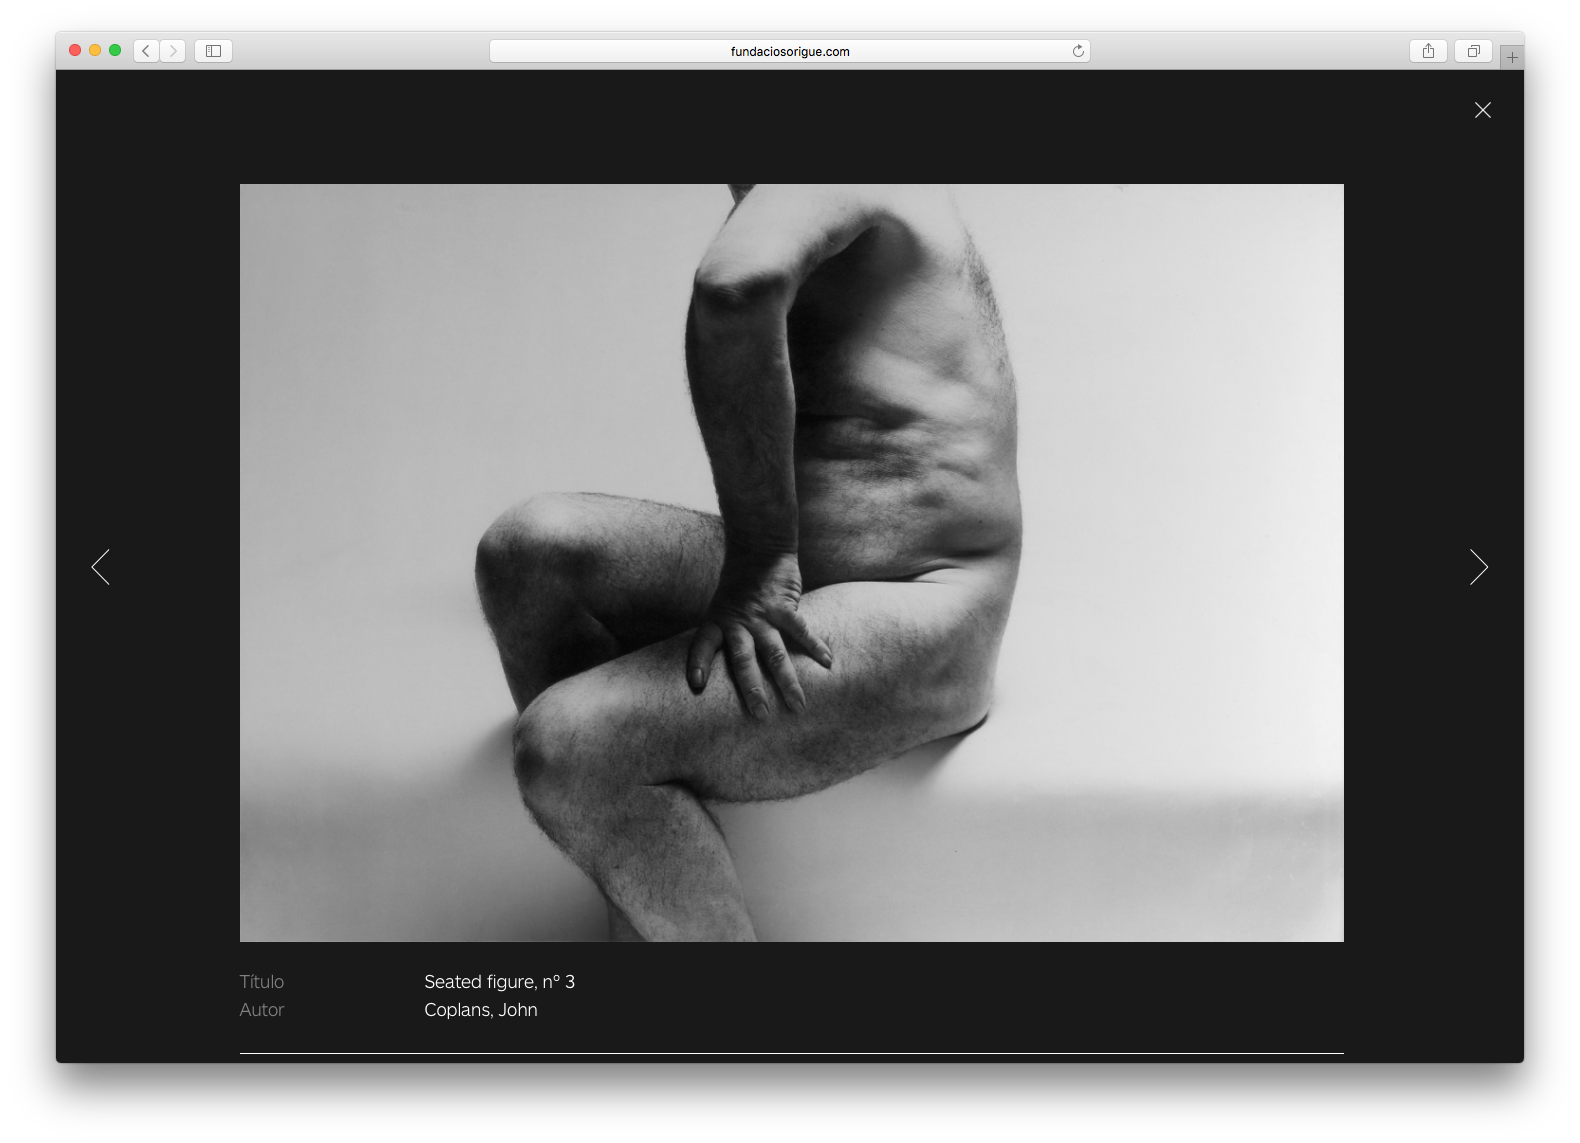
Task: Click the Título label
Action: point(262,982)
